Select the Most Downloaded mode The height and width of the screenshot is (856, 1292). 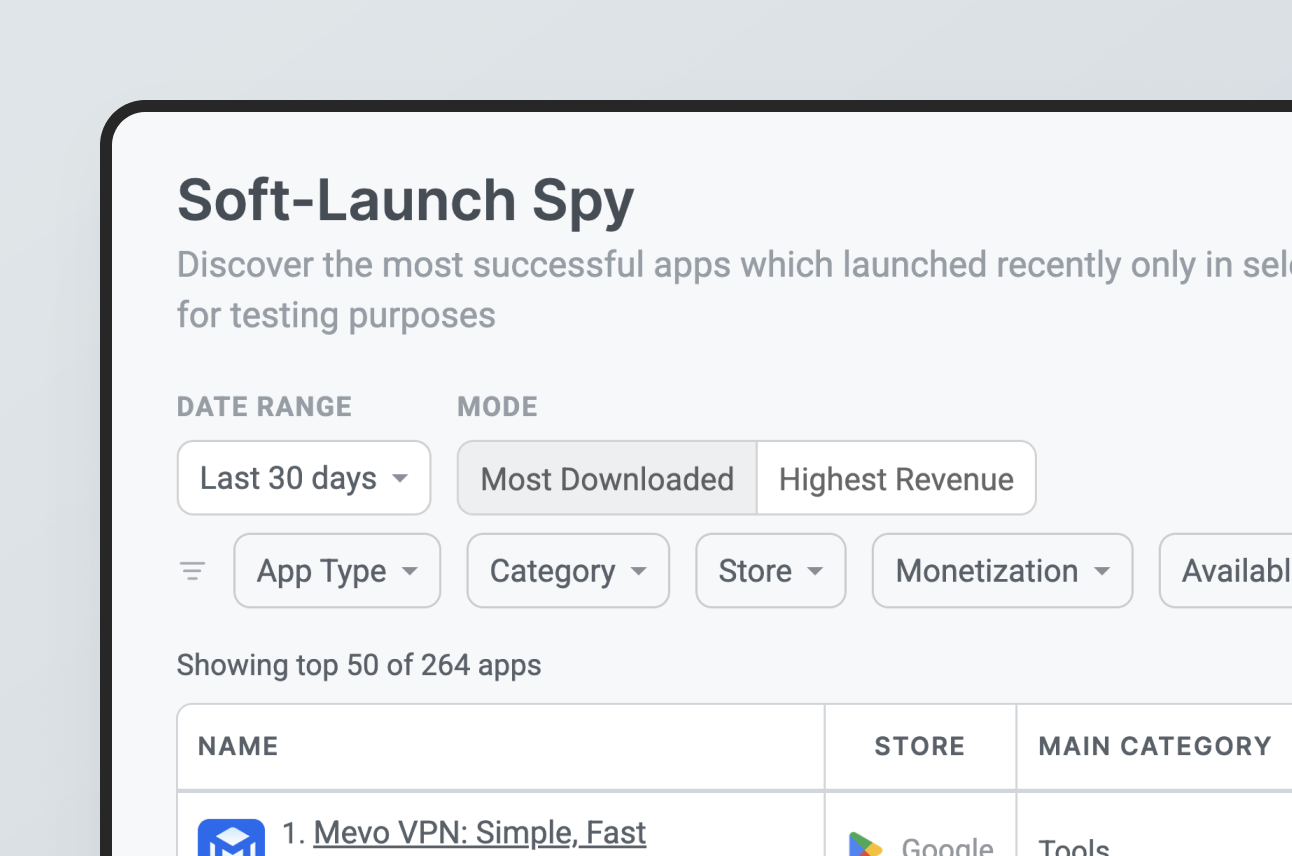point(607,479)
